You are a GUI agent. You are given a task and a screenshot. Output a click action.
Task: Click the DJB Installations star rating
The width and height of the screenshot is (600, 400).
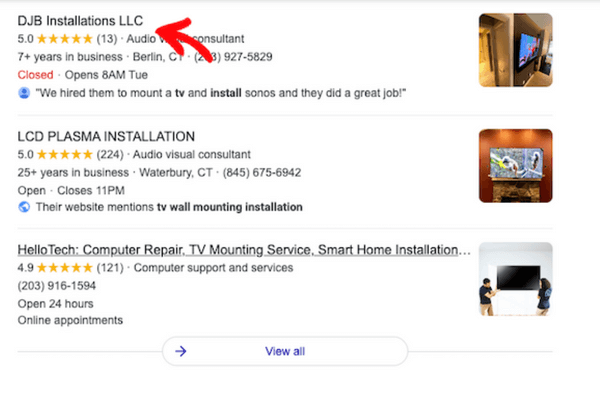pyautogui.click(x=65, y=39)
